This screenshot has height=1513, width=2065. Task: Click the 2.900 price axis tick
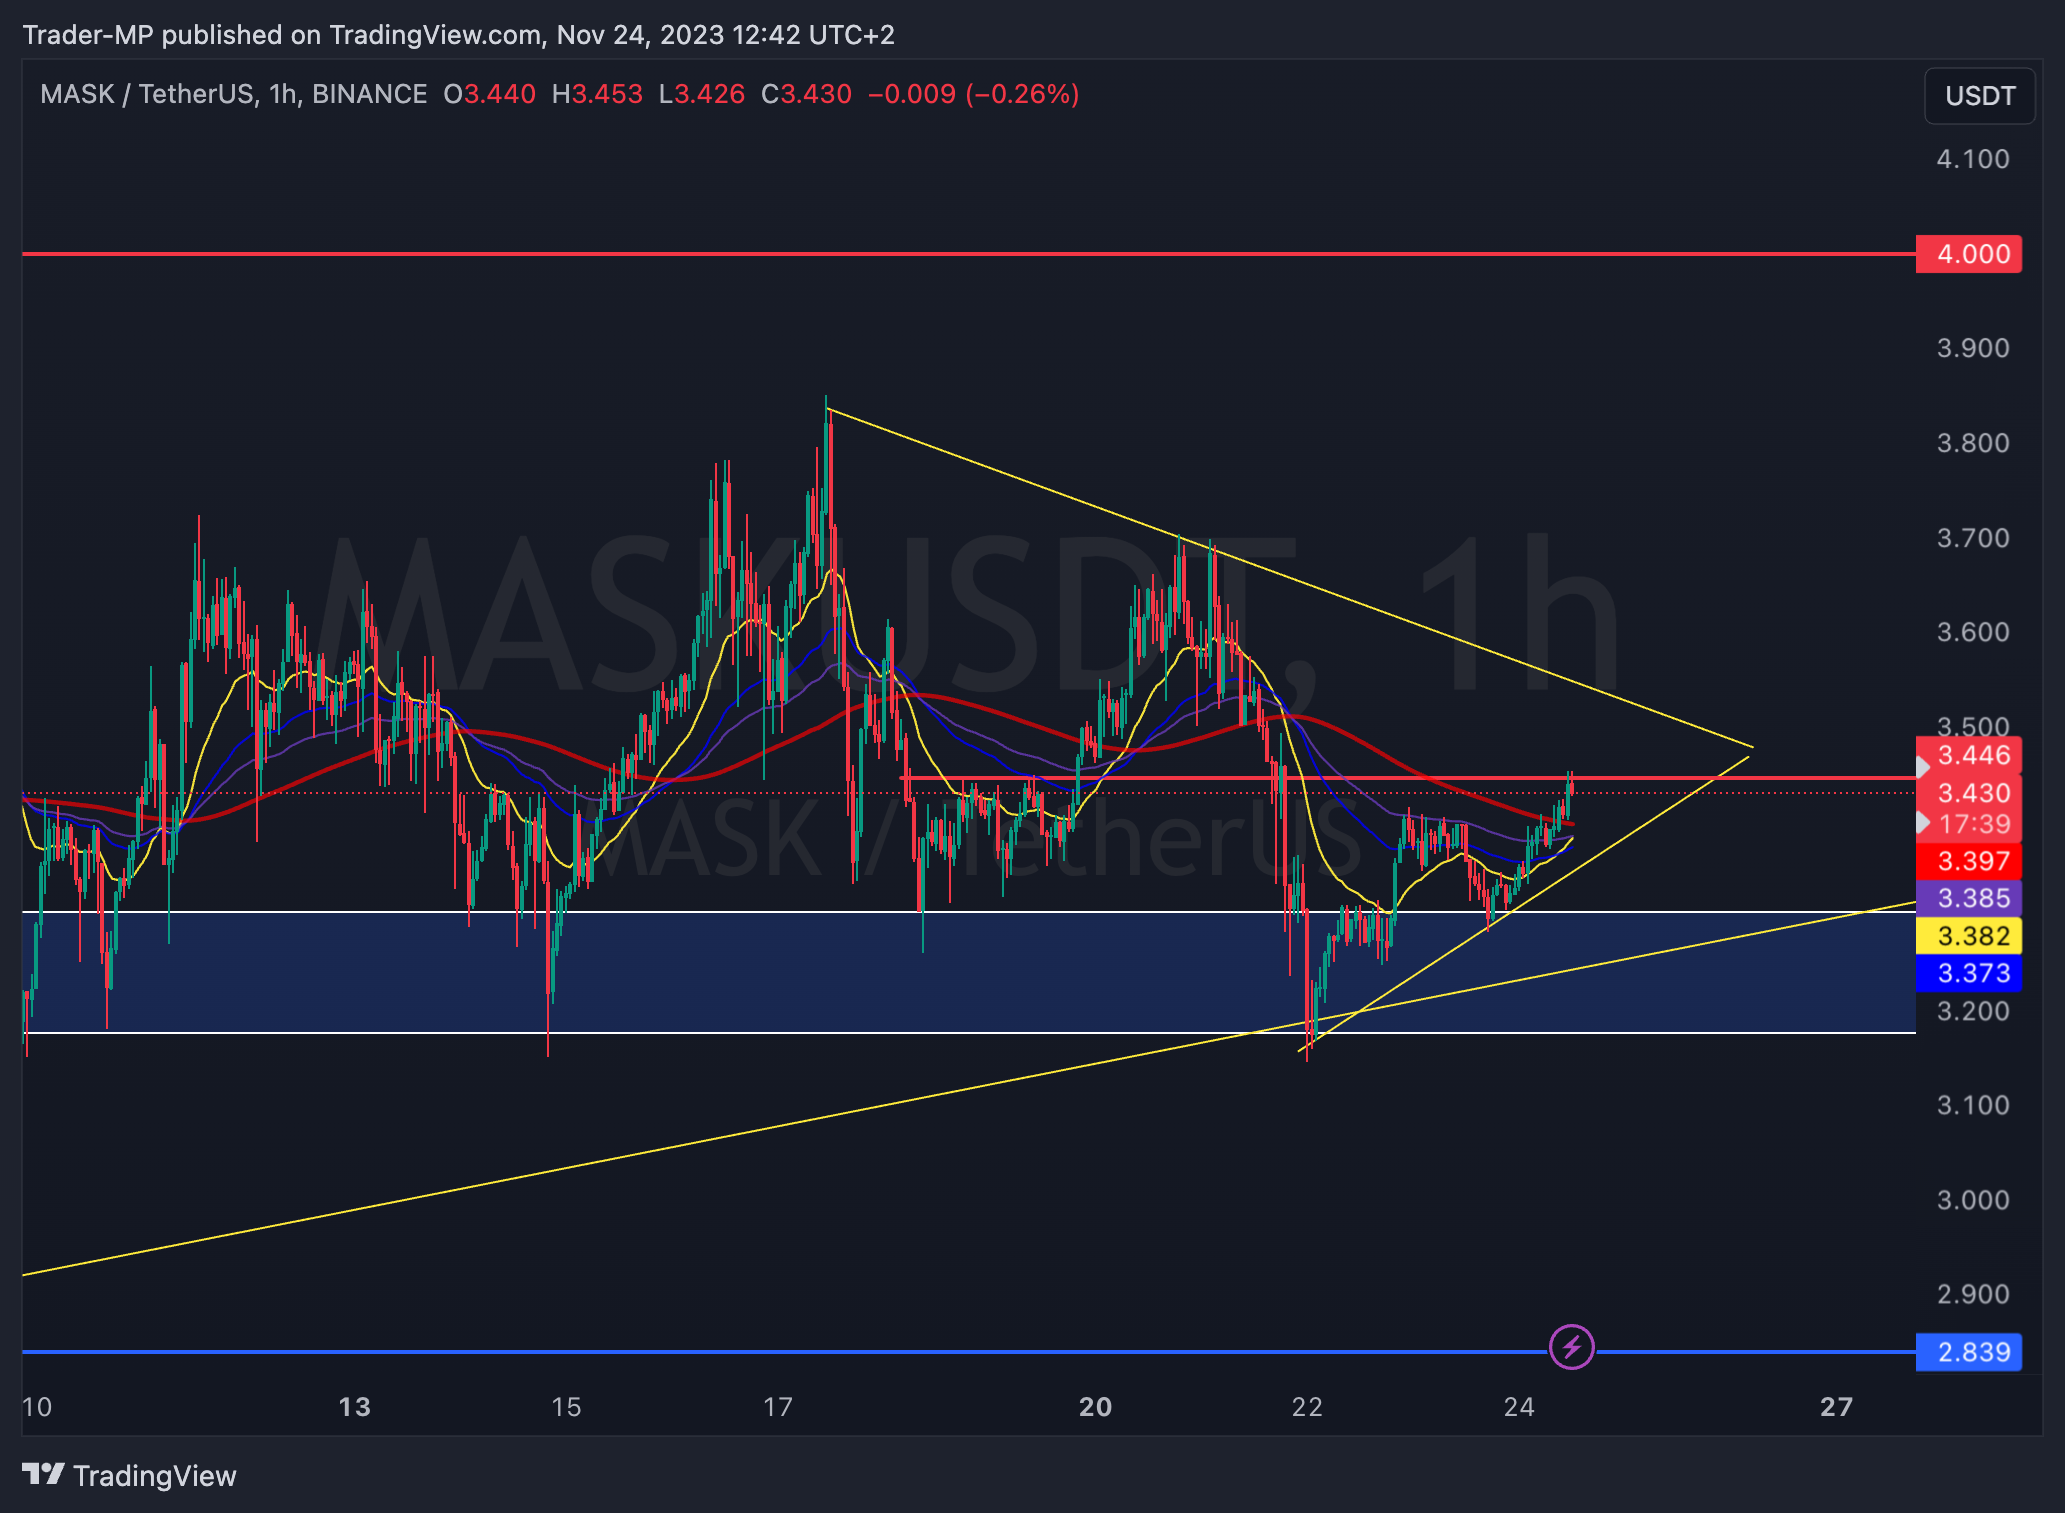[x=1972, y=1294]
